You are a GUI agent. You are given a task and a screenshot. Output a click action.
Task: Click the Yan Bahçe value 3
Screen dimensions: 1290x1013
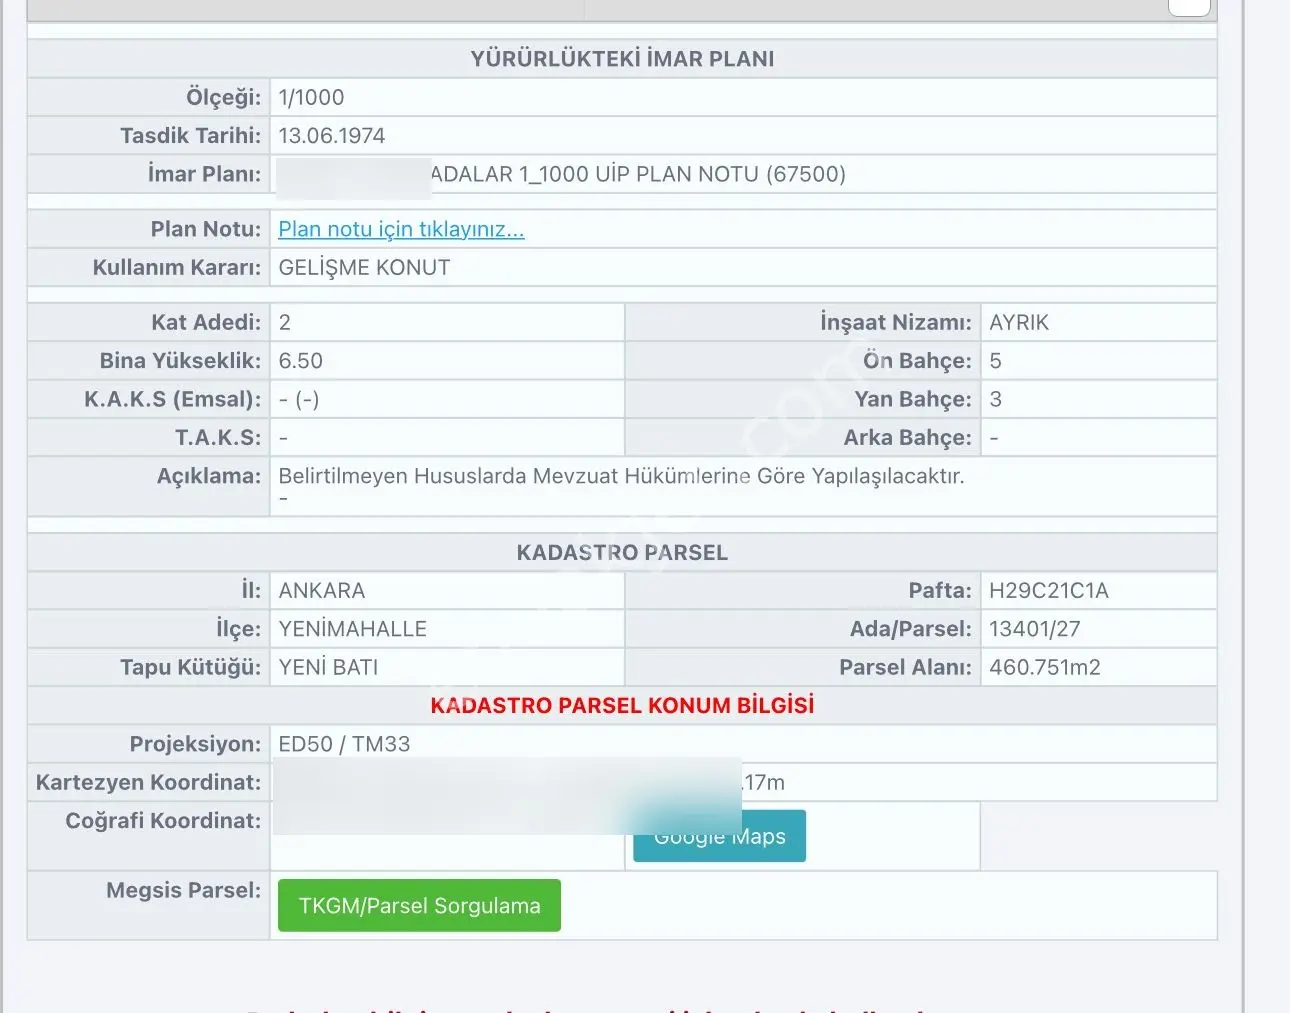(995, 399)
